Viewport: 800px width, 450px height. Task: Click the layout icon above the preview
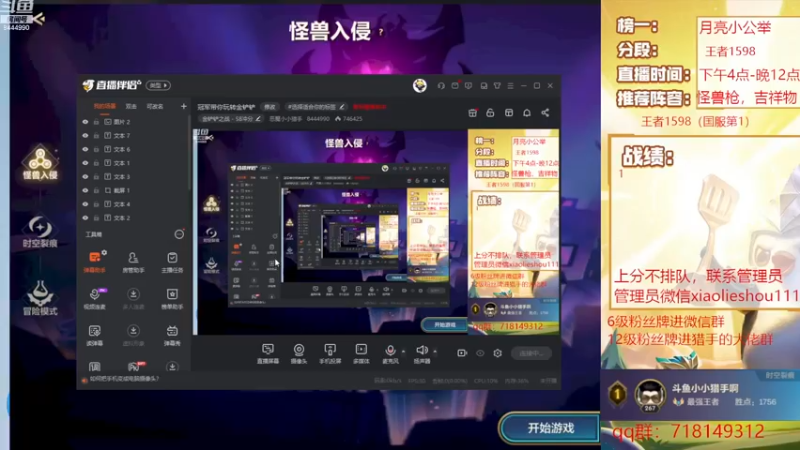click(x=509, y=113)
